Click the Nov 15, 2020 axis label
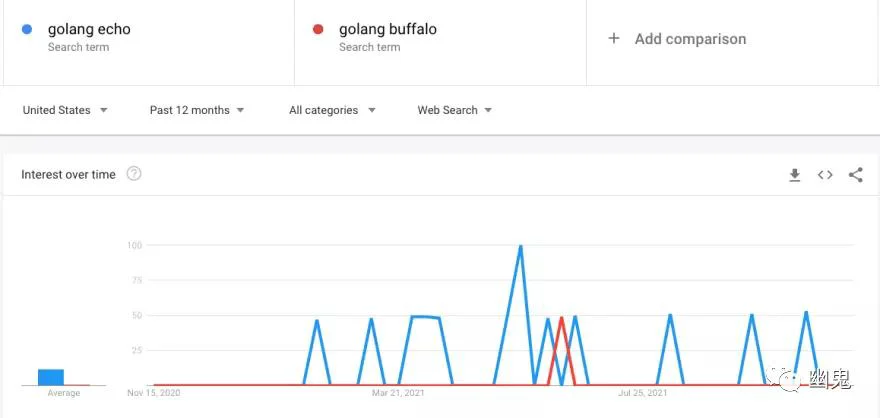This screenshot has width=880, height=418. point(154,393)
